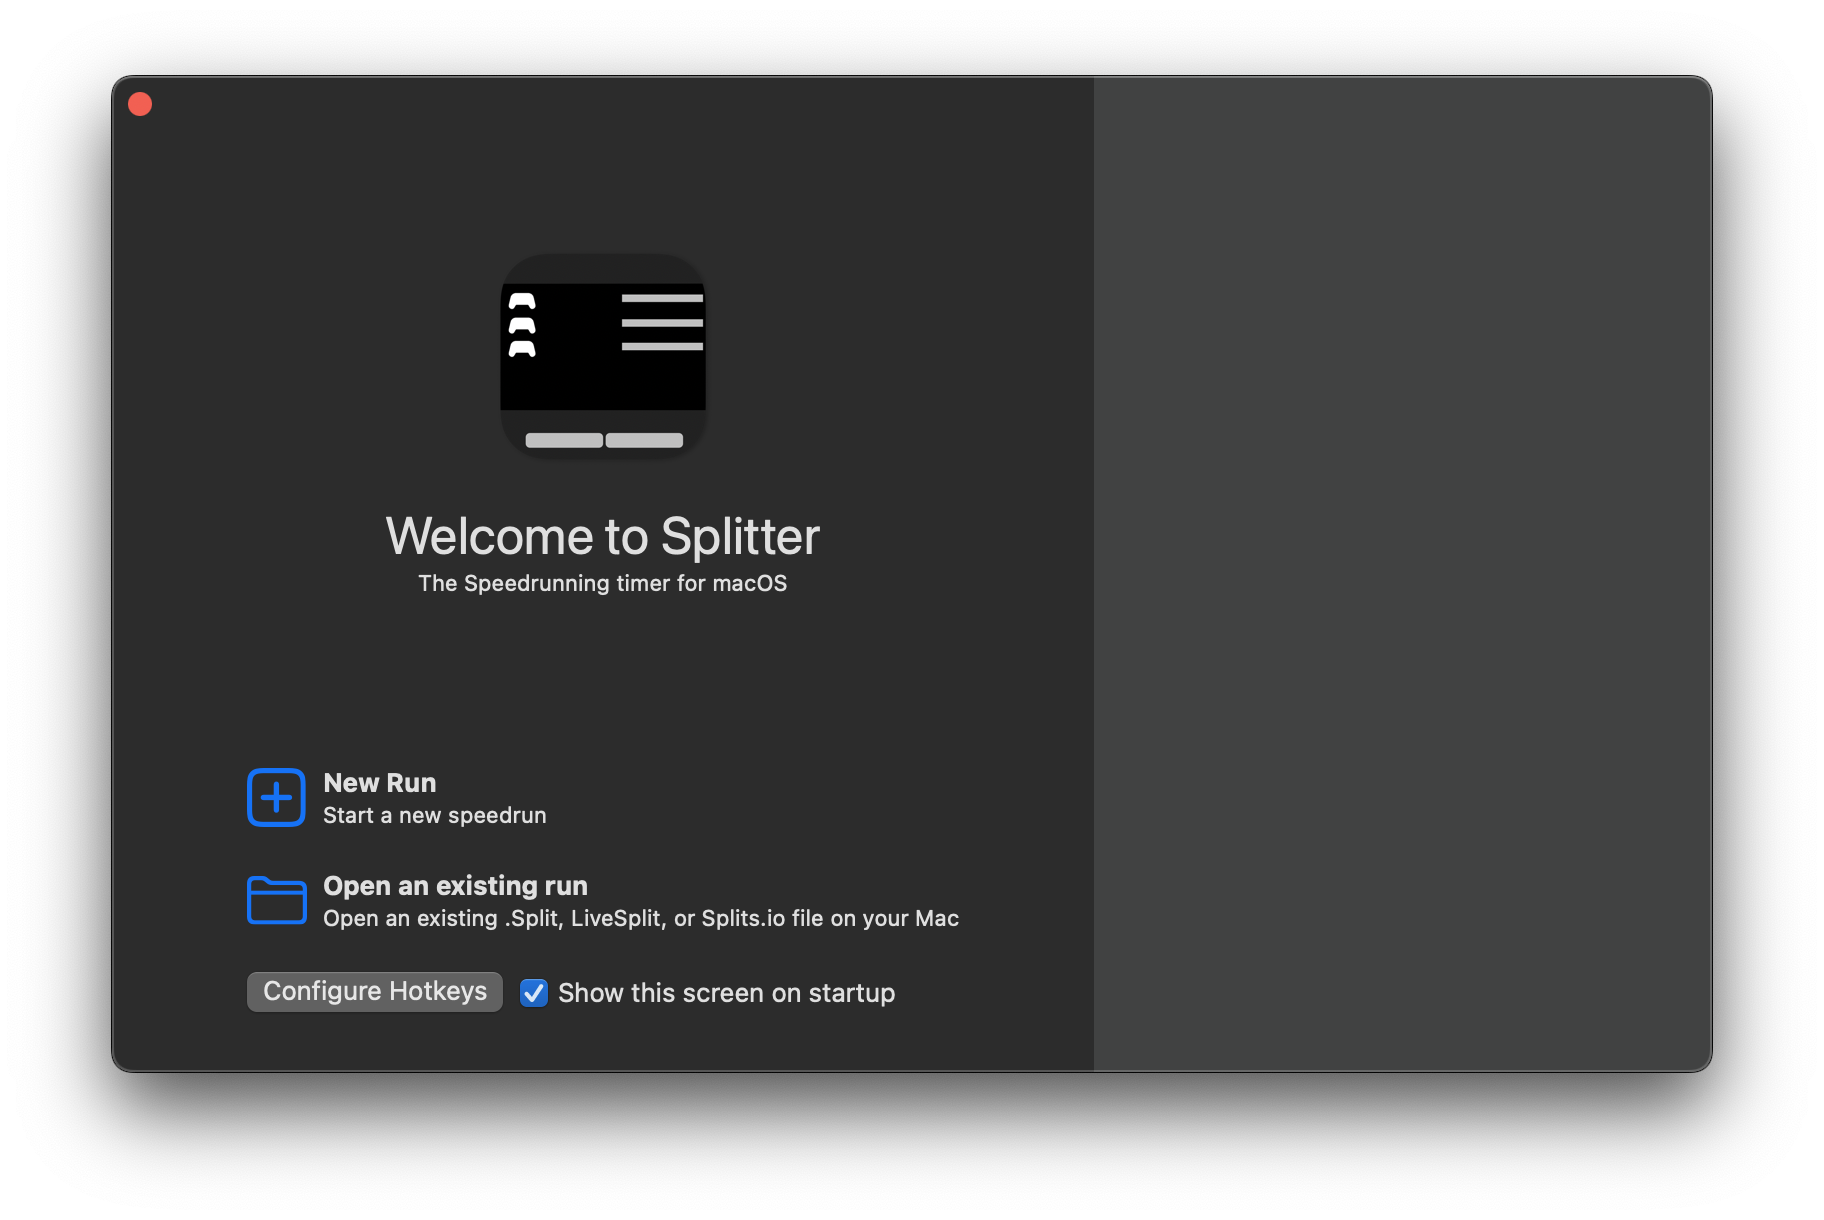Choose the 'Open an existing run' heading
Screen dimensions: 1824x1220
tap(455, 886)
